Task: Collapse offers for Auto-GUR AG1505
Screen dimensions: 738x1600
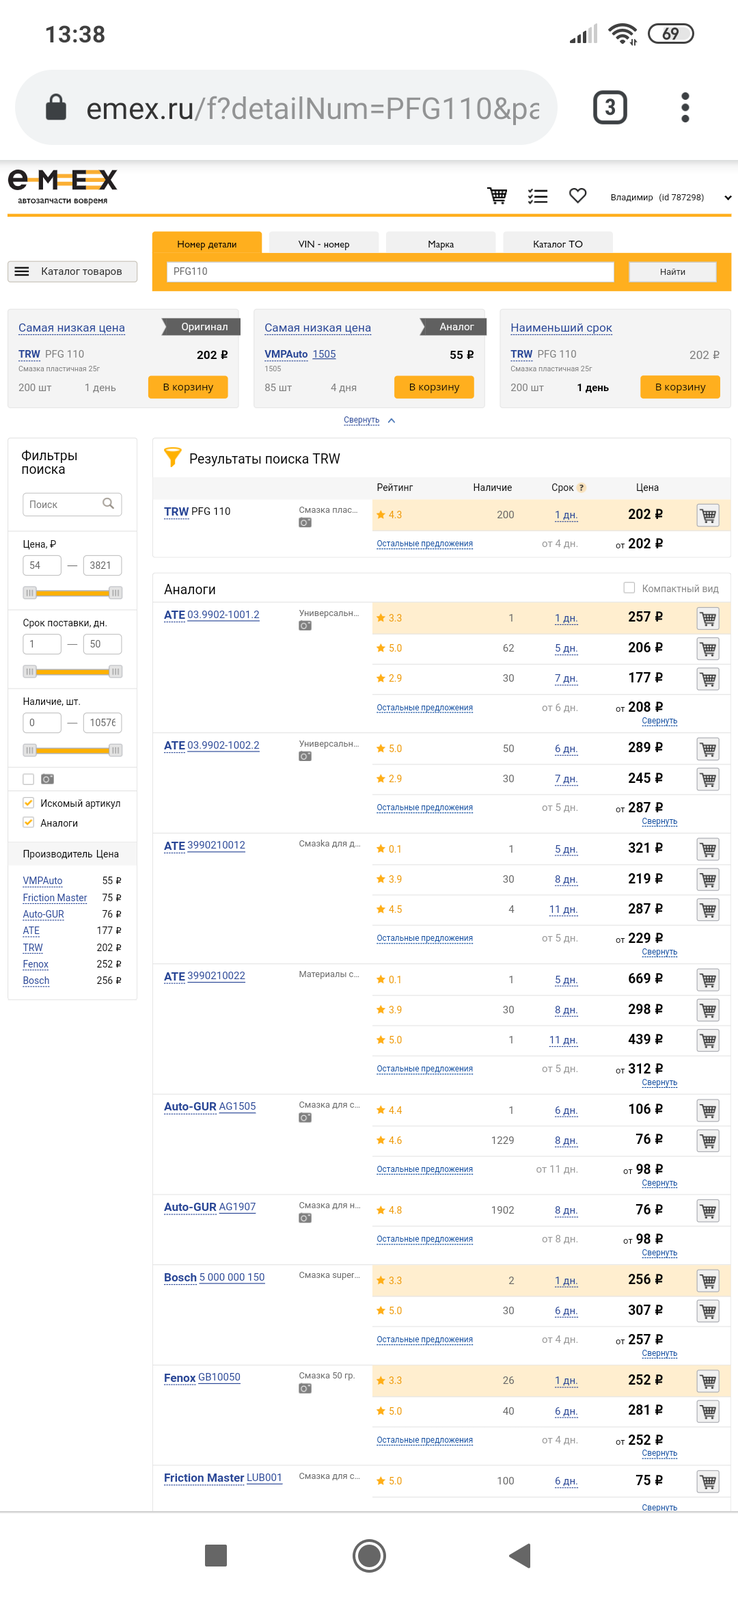Action: (659, 1183)
